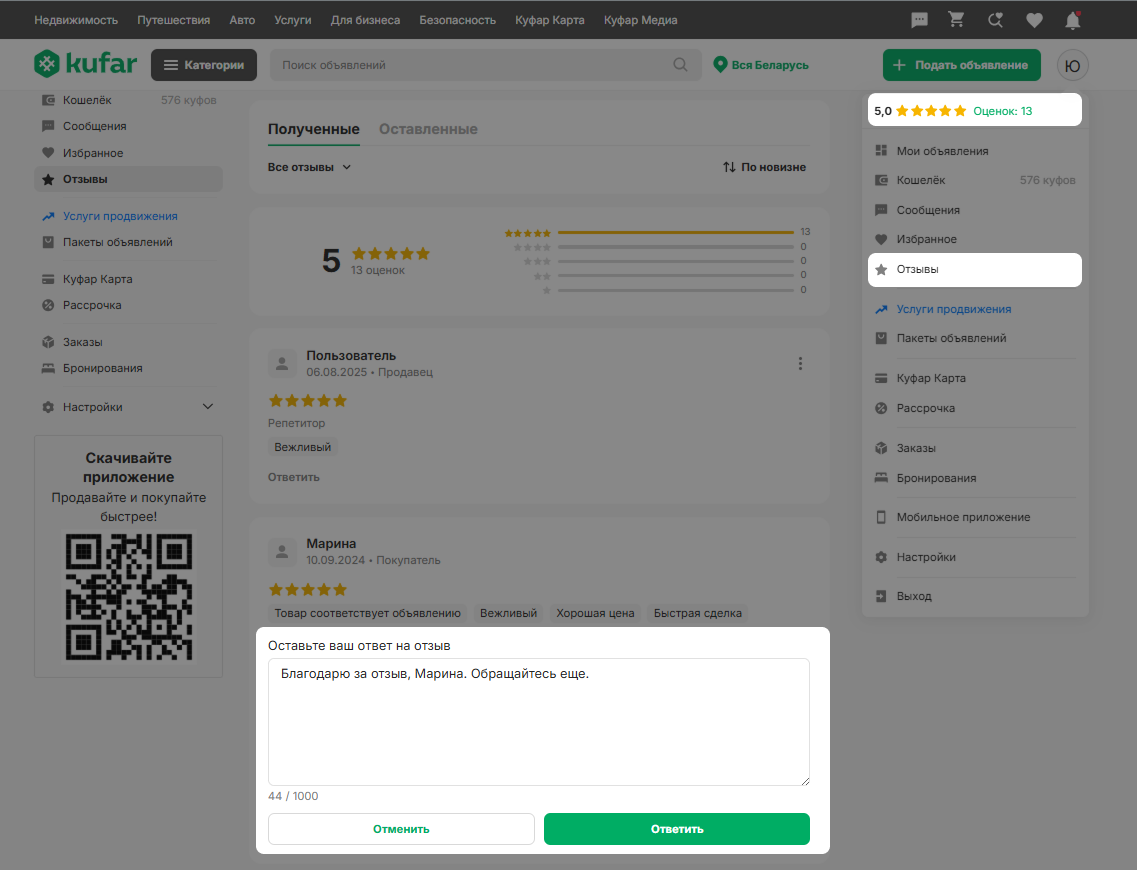Image resolution: width=1137 pixels, height=870 pixels.
Task: Open the messages chat icon in top bar
Action: 919,20
